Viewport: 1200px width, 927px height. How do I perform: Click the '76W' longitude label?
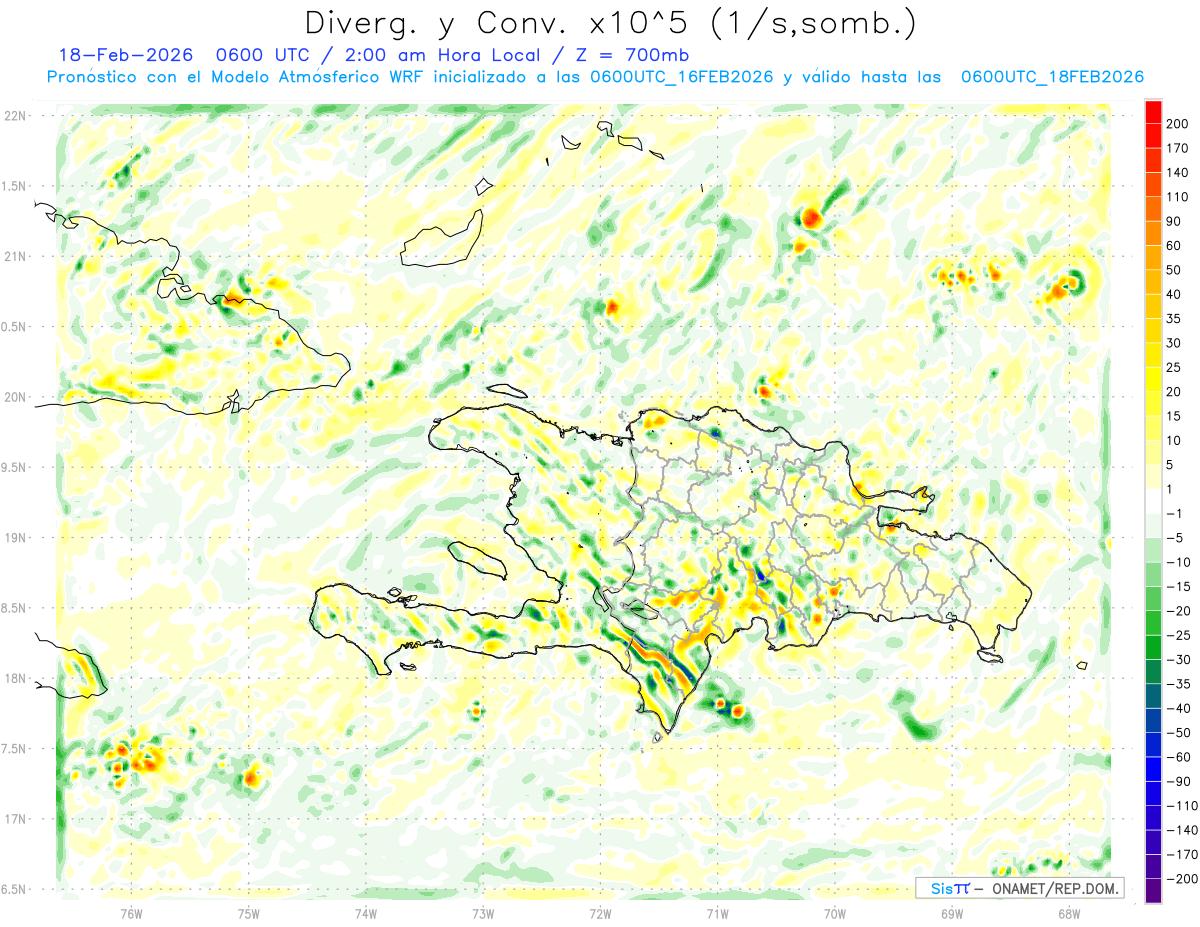coord(131,914)
